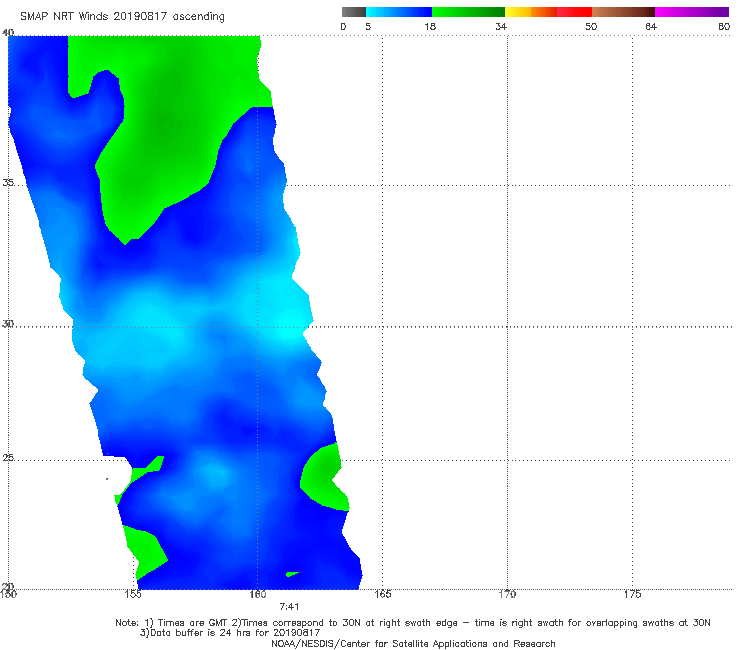This screenshot has width=740, height=650.
Task: Click the tiny green speck near the 20N axis
Action: pyautogui.click(x=292, y=574)
